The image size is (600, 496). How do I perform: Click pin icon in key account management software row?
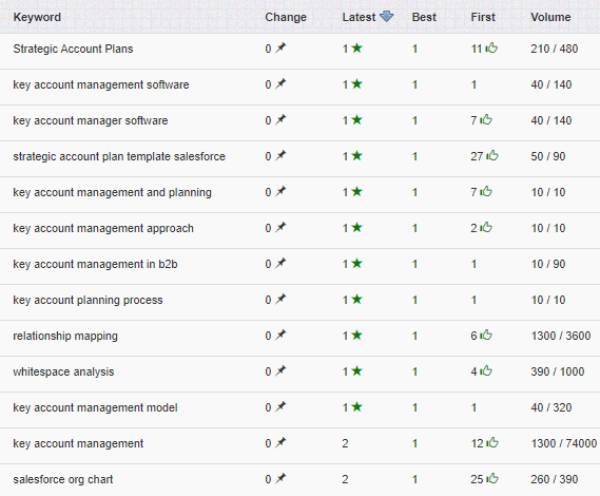tap(281, 84)
